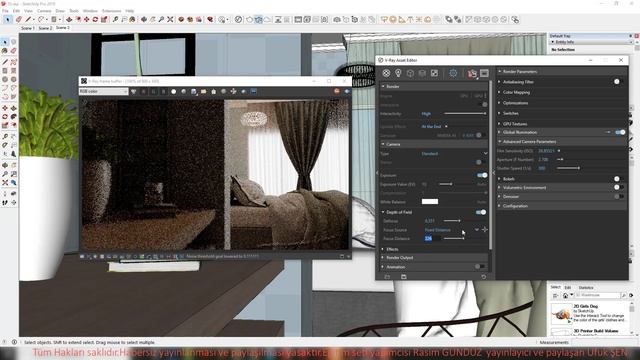
Task: Enable the Denoiser toggle
Action: click(x=619, y=196)
